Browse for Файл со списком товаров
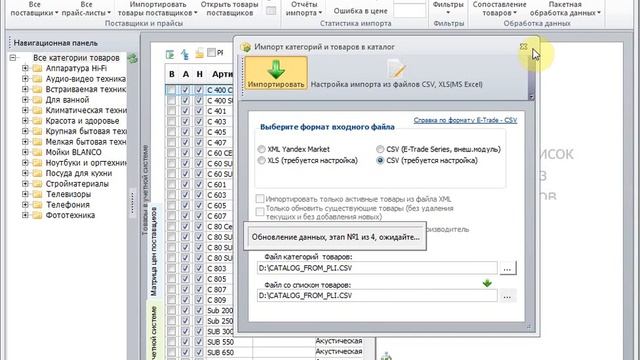 507,296
